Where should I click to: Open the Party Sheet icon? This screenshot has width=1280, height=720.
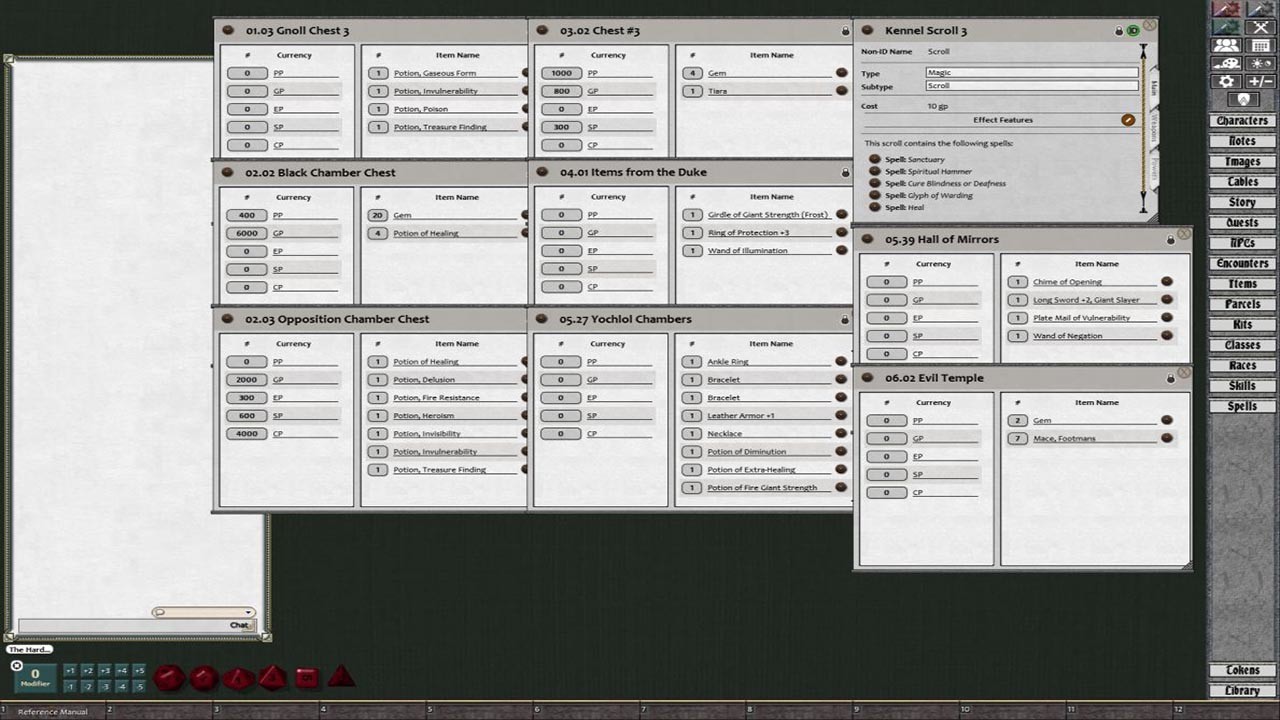(x=1226, y=45)
